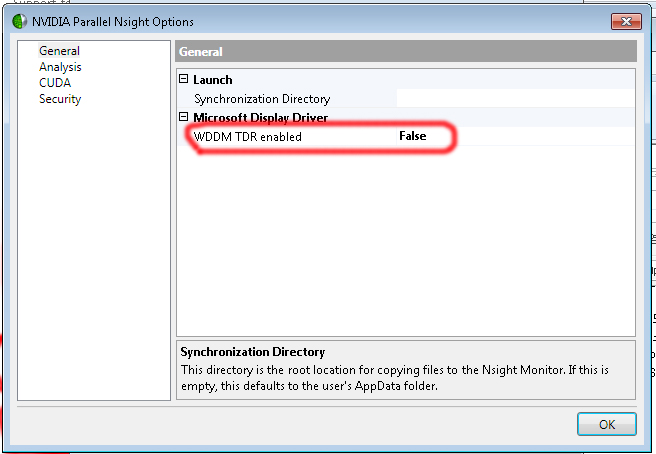This screenshot has width=656, height=454.
Task: Click the Launch category label
Action: [212, 79]
